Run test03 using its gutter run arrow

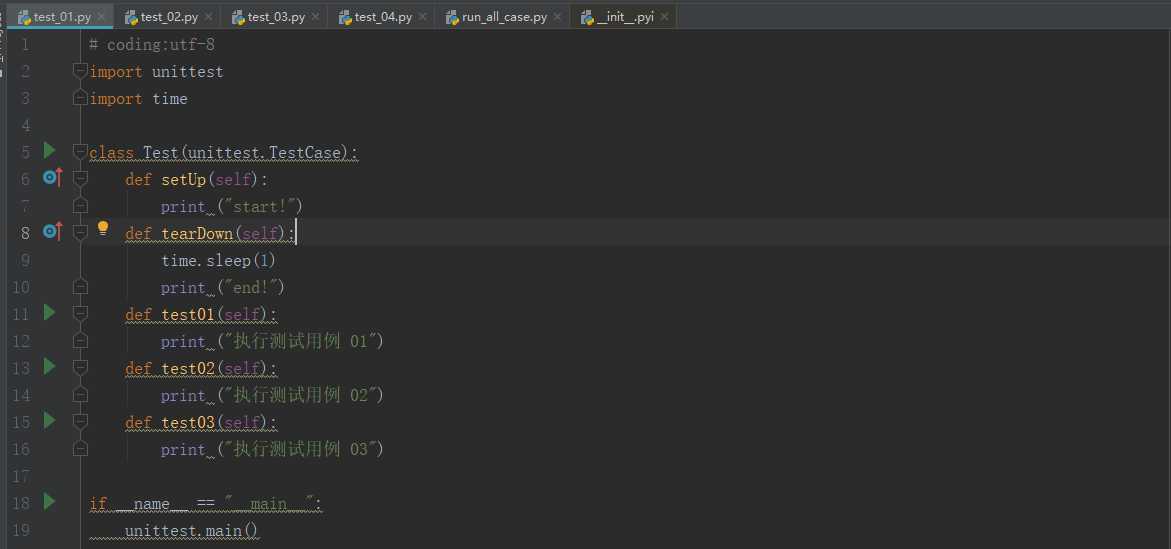(x=49, y=420)
